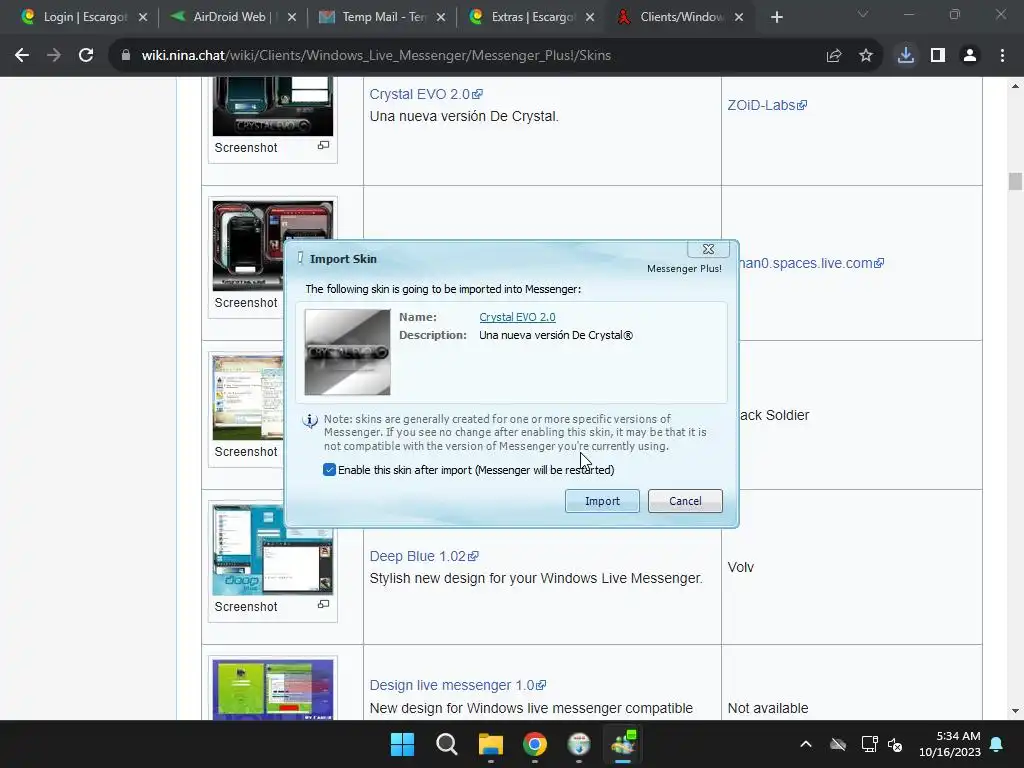Open Design live messenger 1.0 link
Image resolution: width=1024 pixels, height=768 pixels.
(458, 685)
